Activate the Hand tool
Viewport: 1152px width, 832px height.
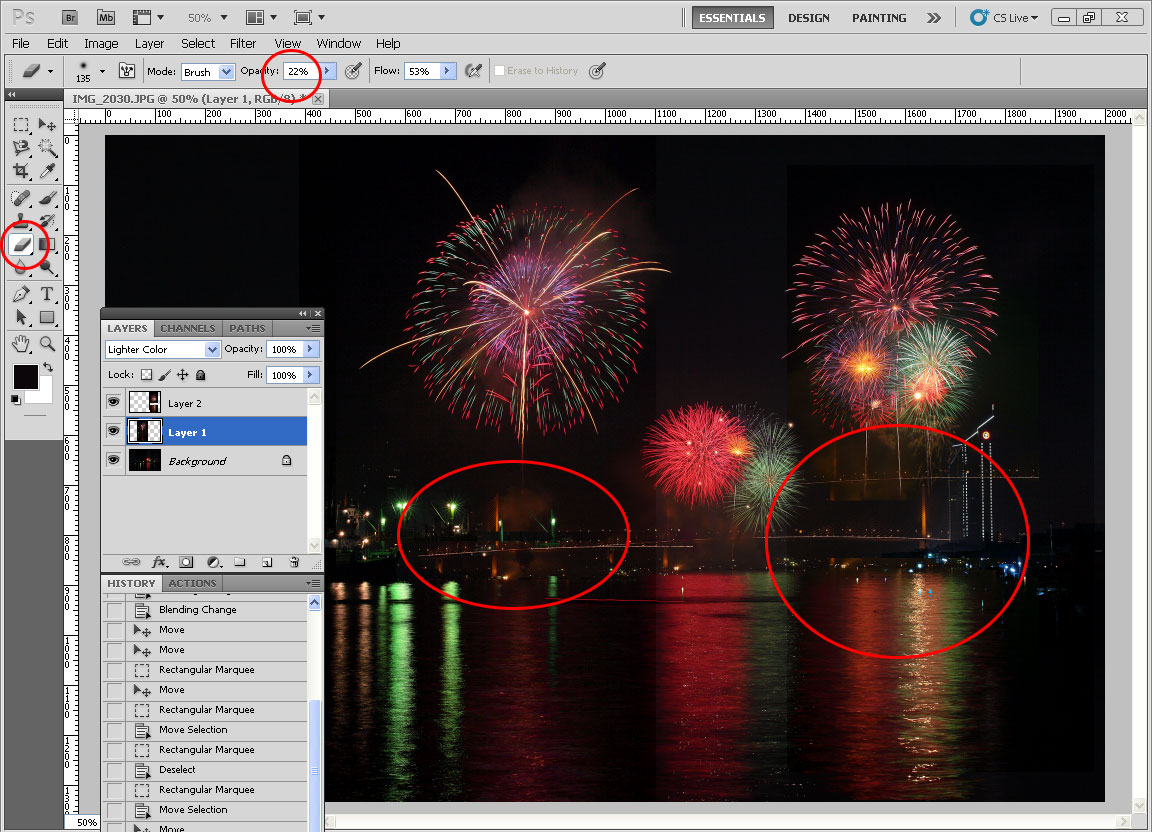[21, 344]
